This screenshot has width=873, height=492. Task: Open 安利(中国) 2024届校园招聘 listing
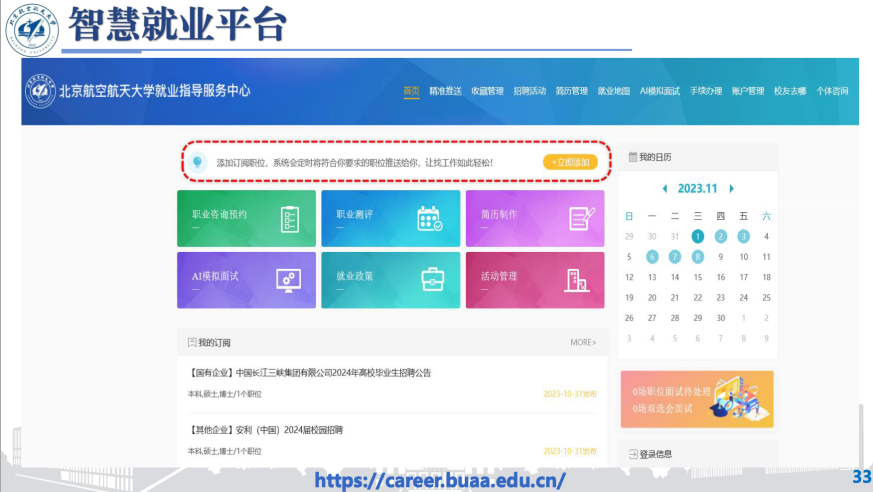266,430
